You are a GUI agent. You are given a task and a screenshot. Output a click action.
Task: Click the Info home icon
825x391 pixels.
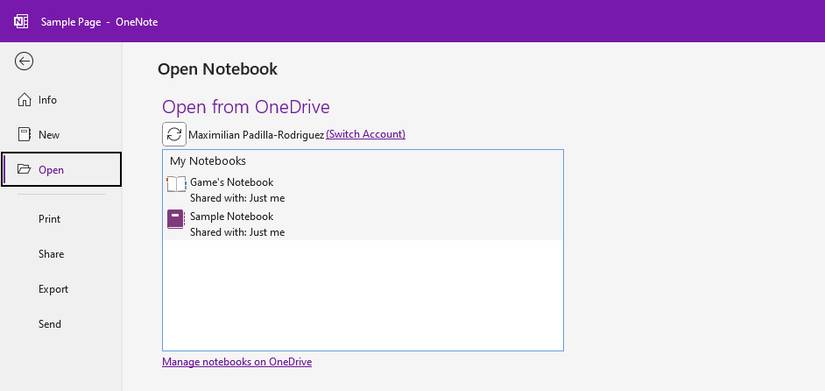click(x=24, y=99)
